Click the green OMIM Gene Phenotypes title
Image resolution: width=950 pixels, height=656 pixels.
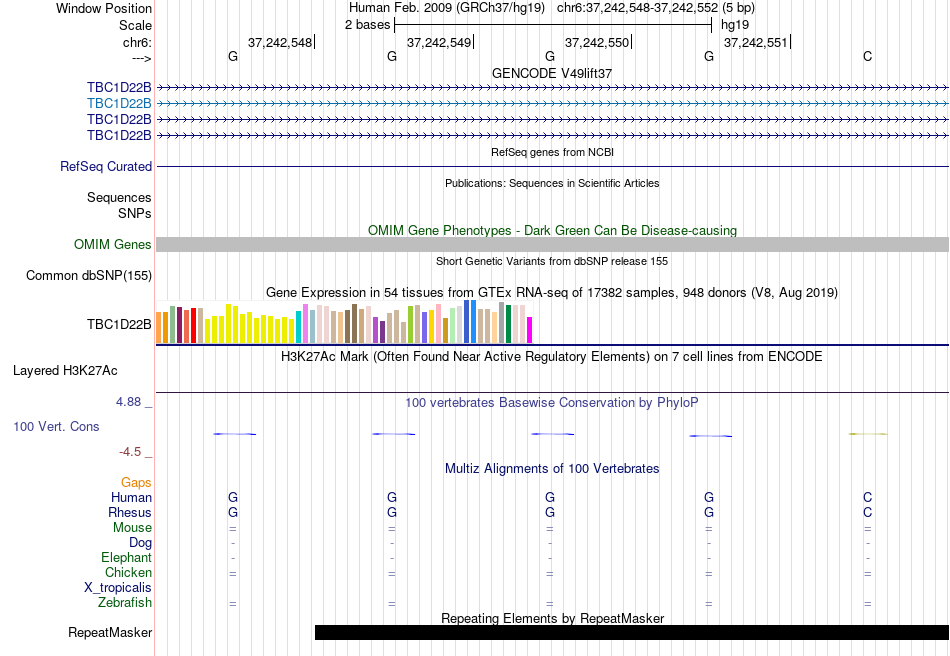552,230
